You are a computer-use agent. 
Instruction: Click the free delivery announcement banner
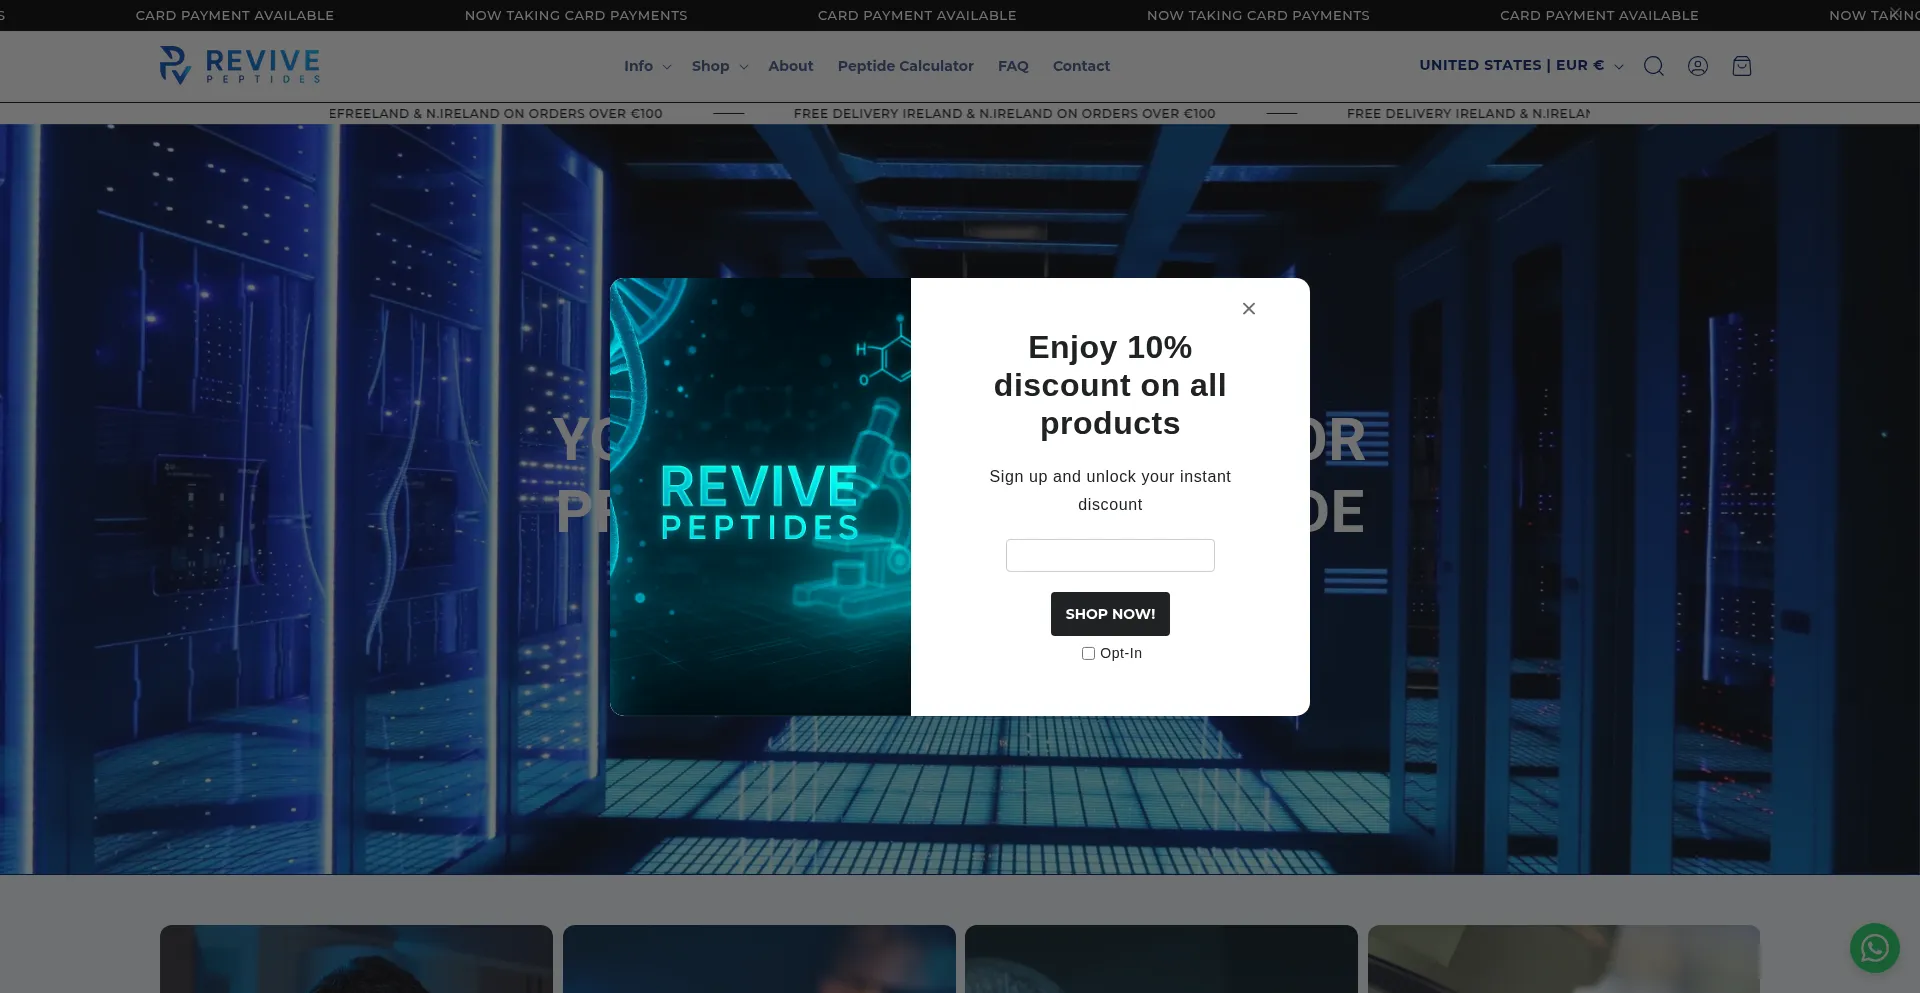pos(1005,113)
